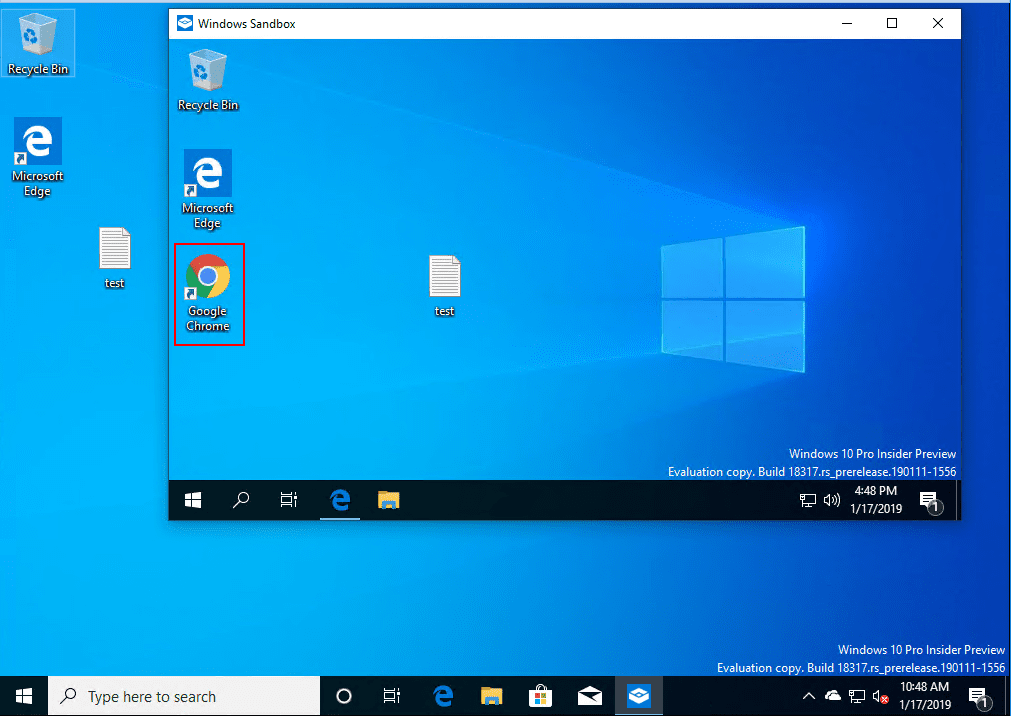The image size is (1011, 716).
Task: Expand hidden icons chevron in host tray
Action: click(x=809, y=696)
